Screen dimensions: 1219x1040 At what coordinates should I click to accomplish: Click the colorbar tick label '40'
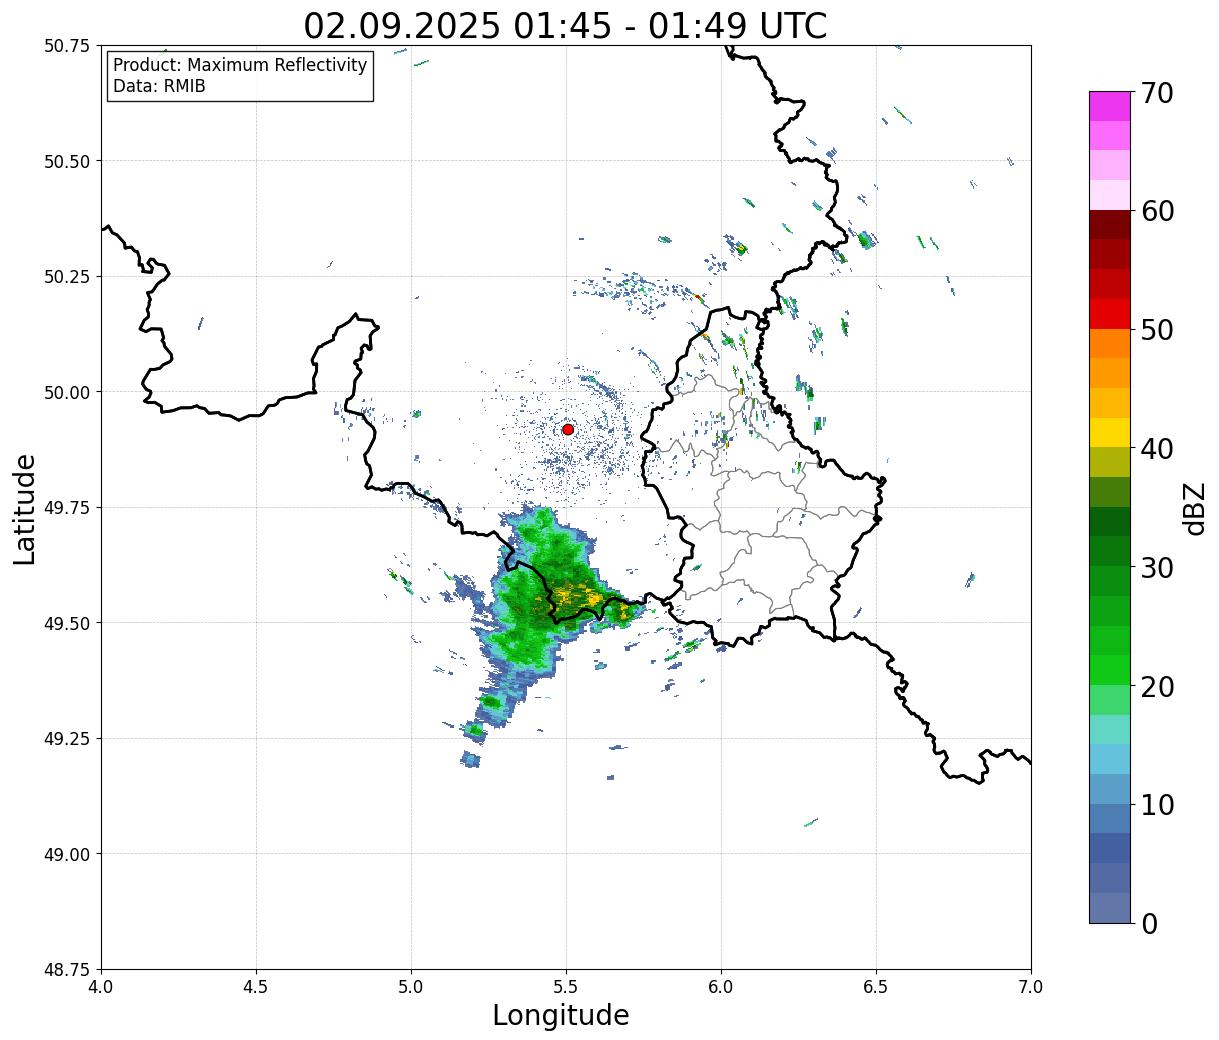click(x=1157, y=449)
